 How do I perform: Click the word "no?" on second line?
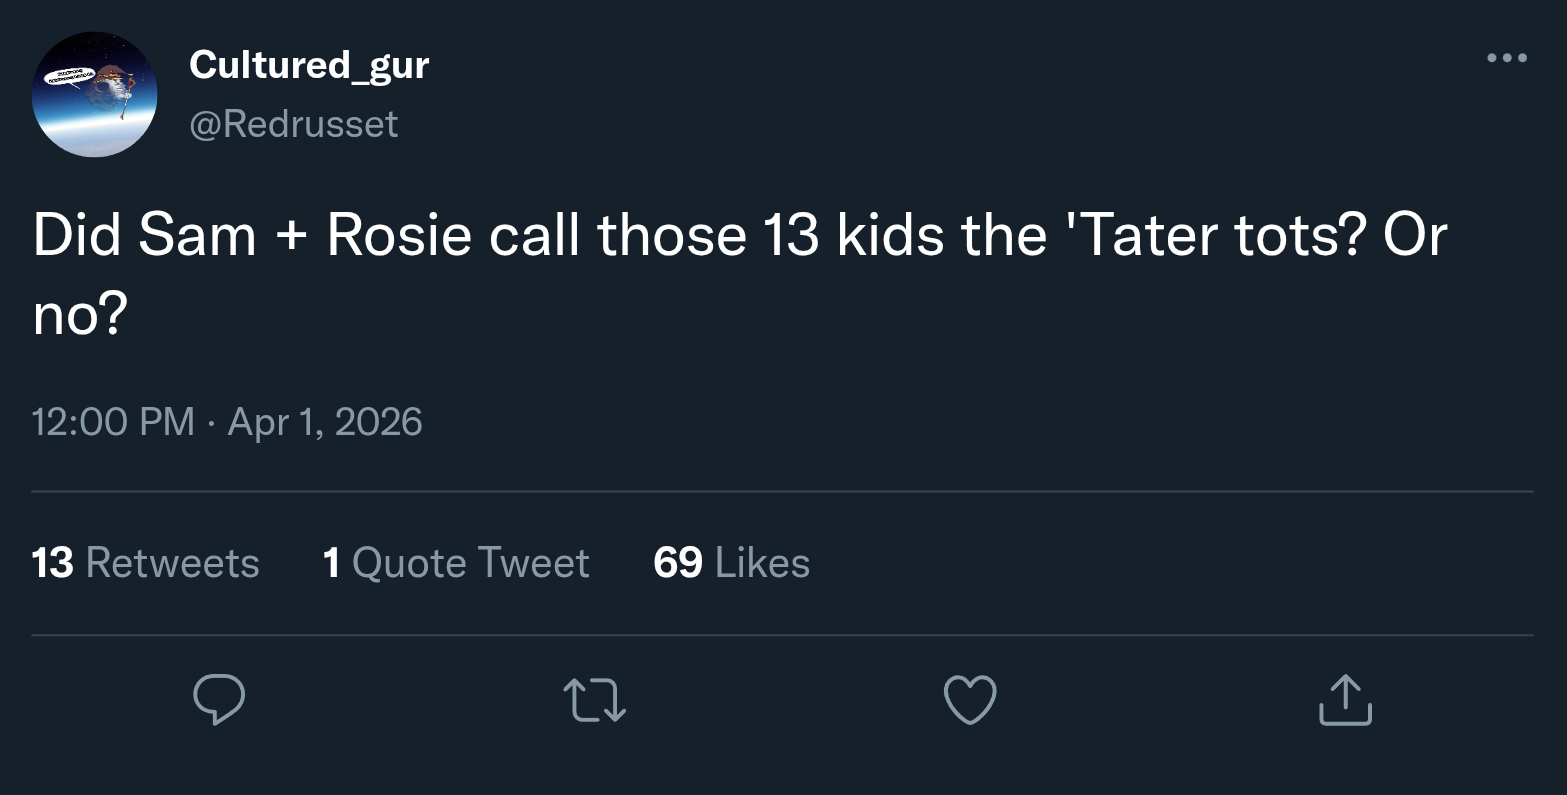(80, 316)
